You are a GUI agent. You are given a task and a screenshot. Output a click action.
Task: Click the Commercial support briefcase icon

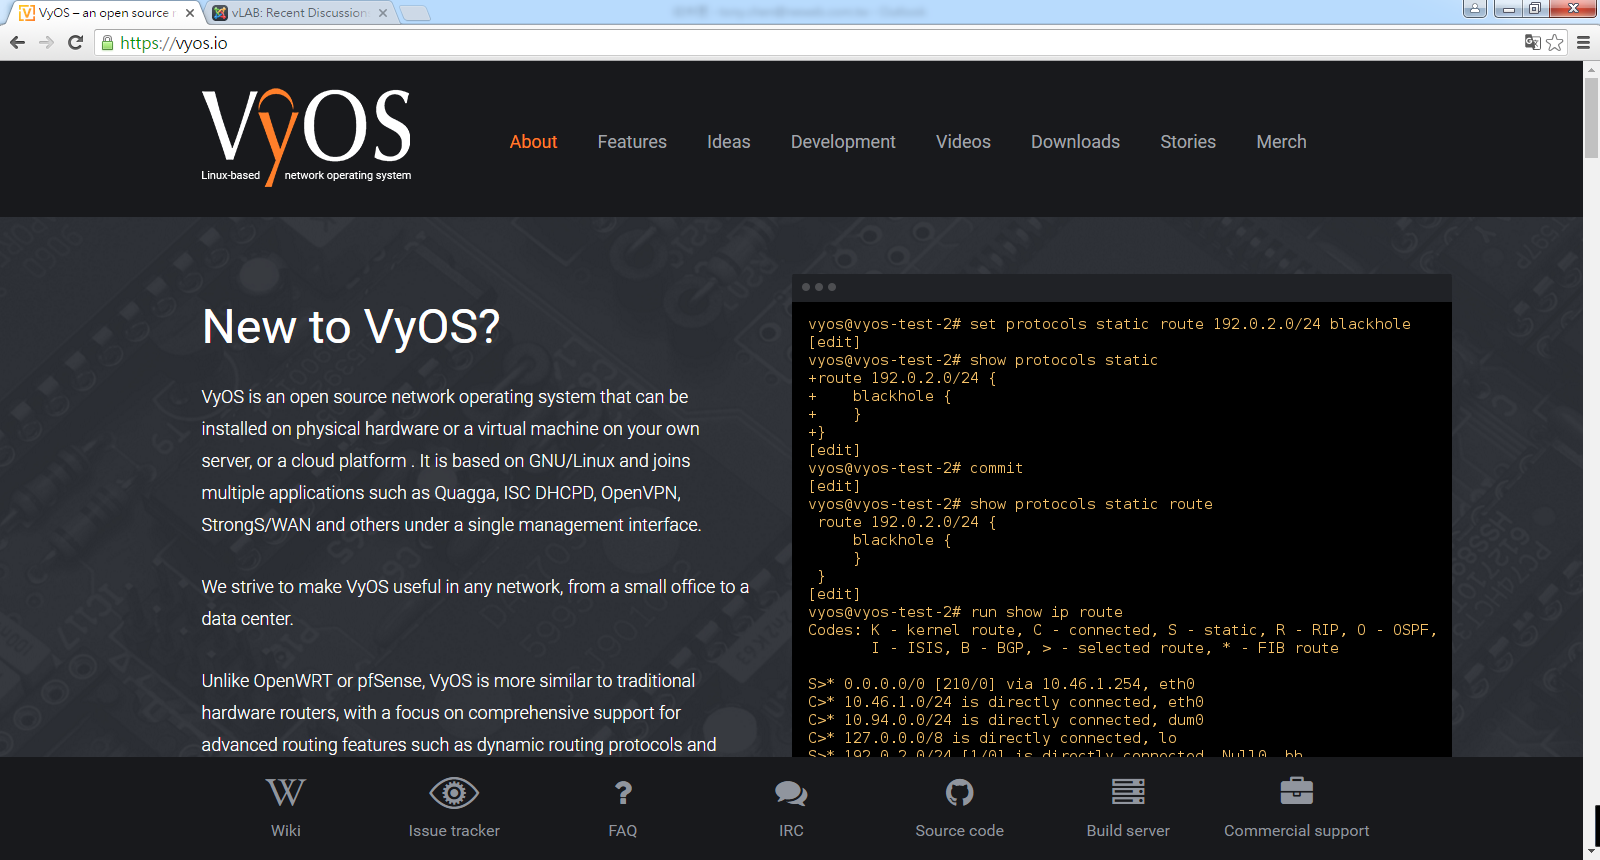coord(1297,791)
